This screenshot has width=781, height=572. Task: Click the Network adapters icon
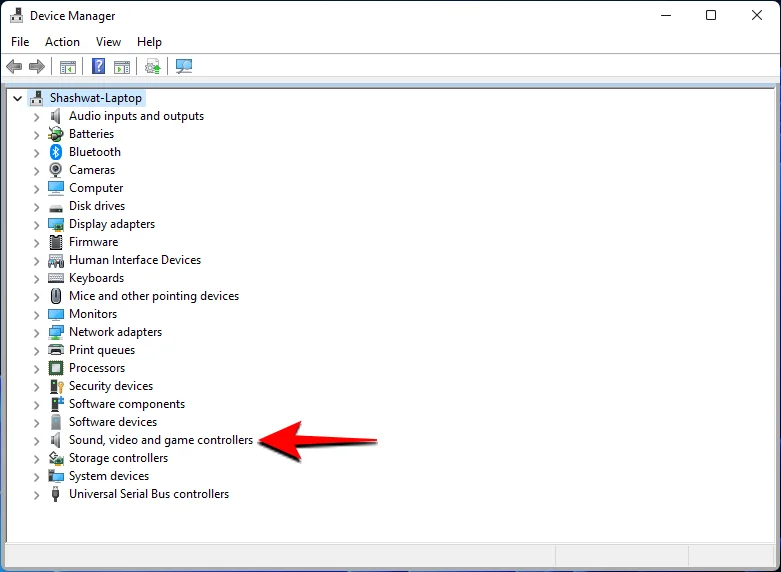(x=56, y=332)
